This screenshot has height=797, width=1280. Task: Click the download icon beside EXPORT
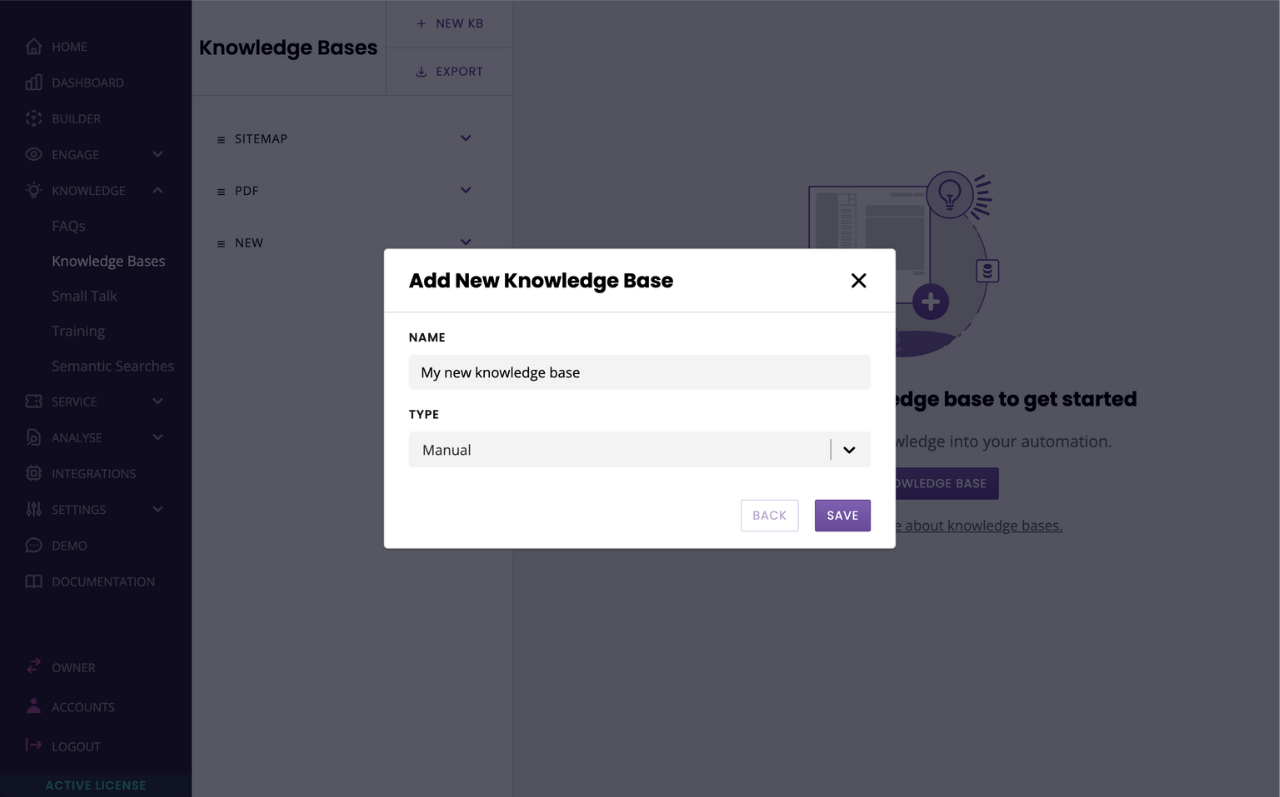point(421,71)
